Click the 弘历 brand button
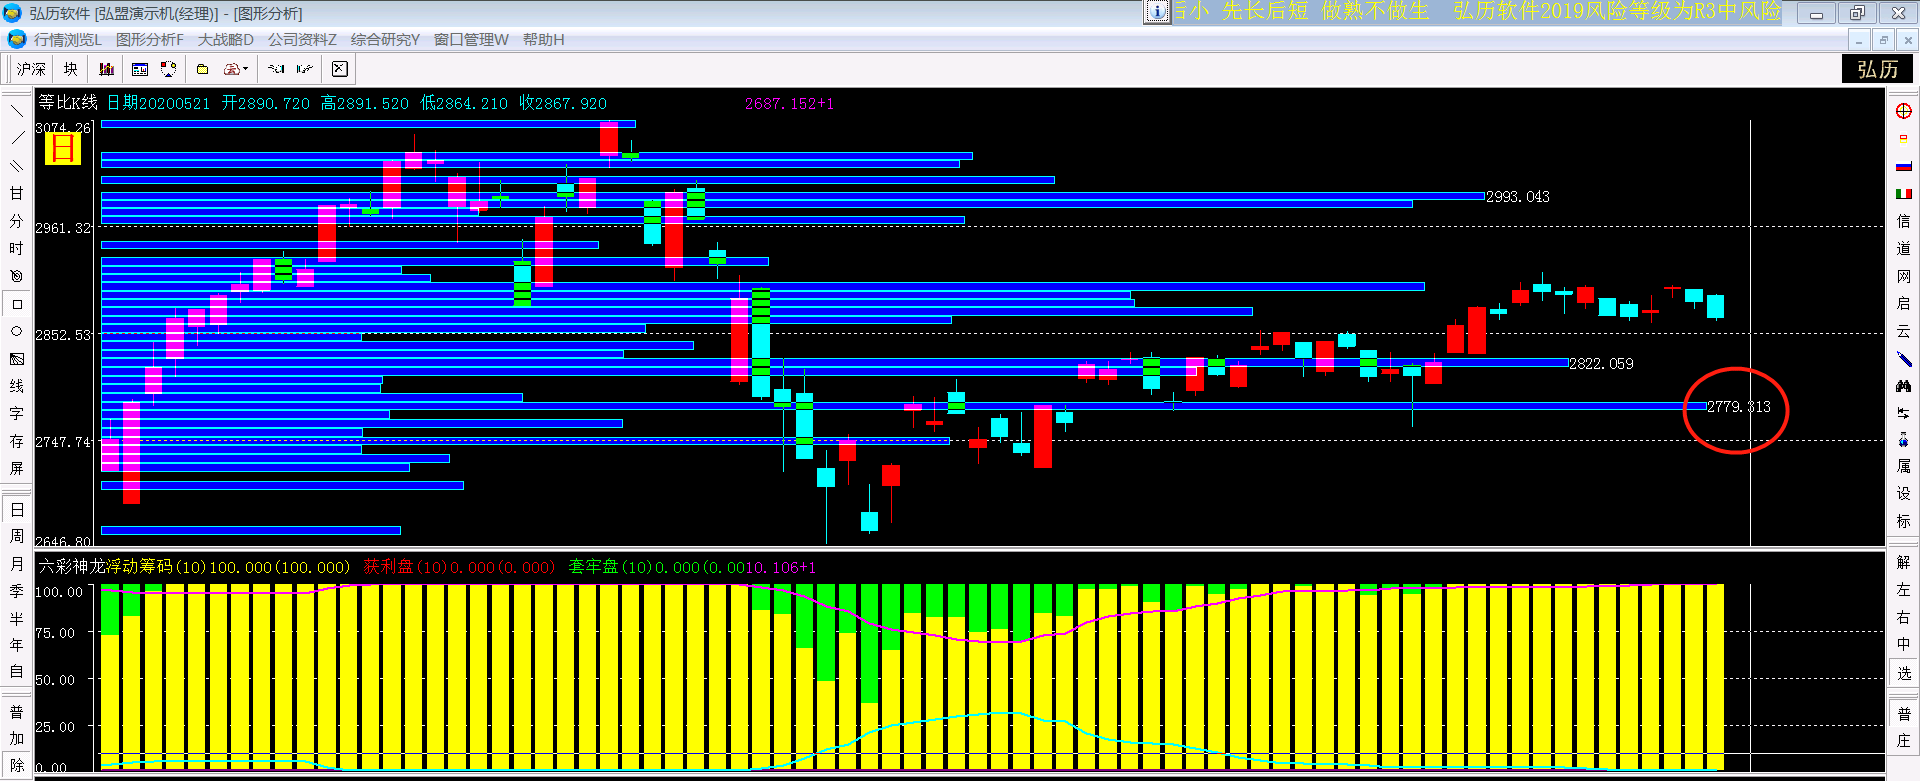Viewport: 1920px width, 781px height. (x=1877, y=69)
